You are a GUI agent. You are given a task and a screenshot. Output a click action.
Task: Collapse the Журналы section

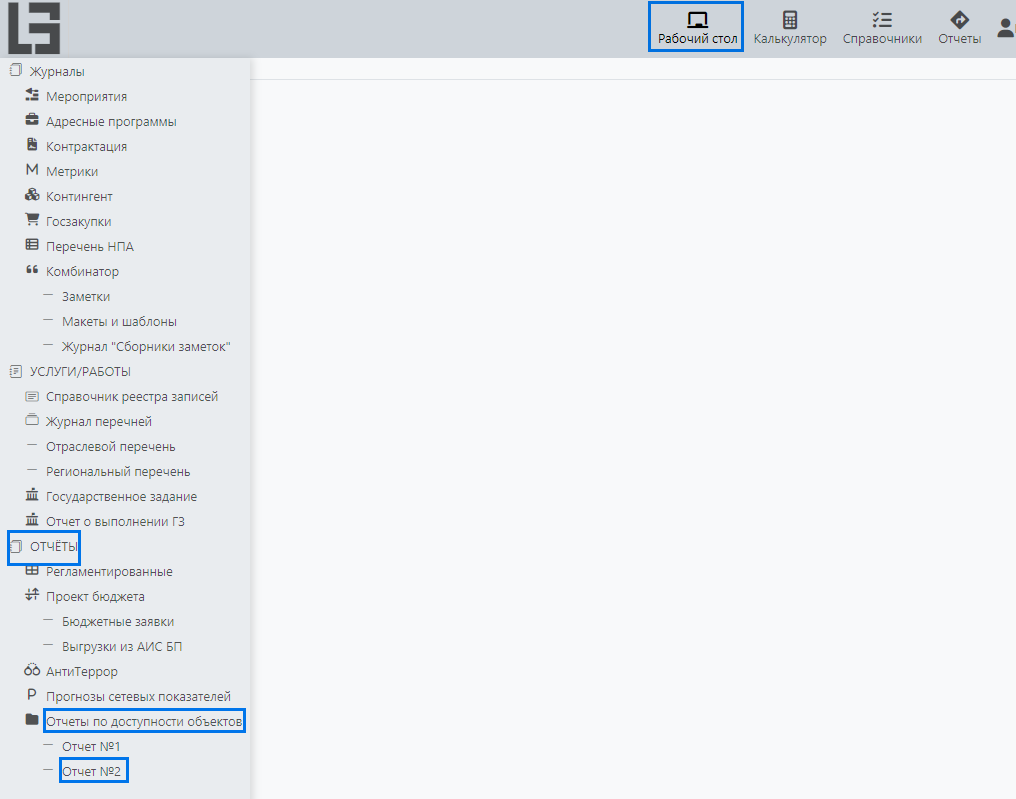[x=57, y=72]
